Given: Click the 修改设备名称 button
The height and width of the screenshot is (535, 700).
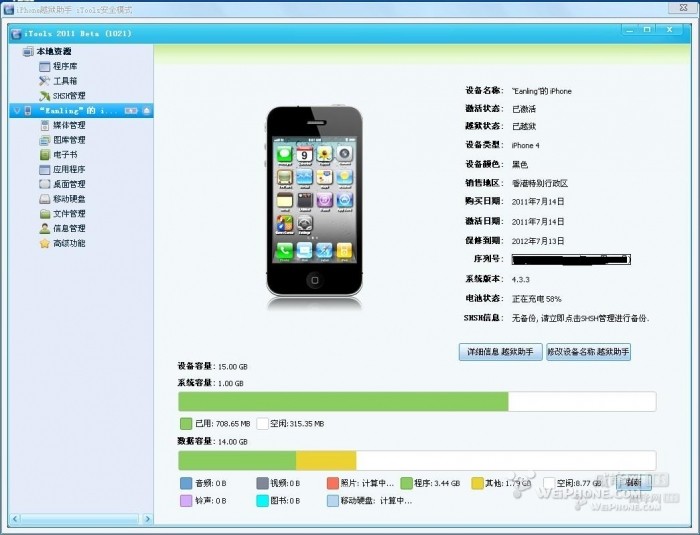Looking at the screenshot, I should [588, 352].
